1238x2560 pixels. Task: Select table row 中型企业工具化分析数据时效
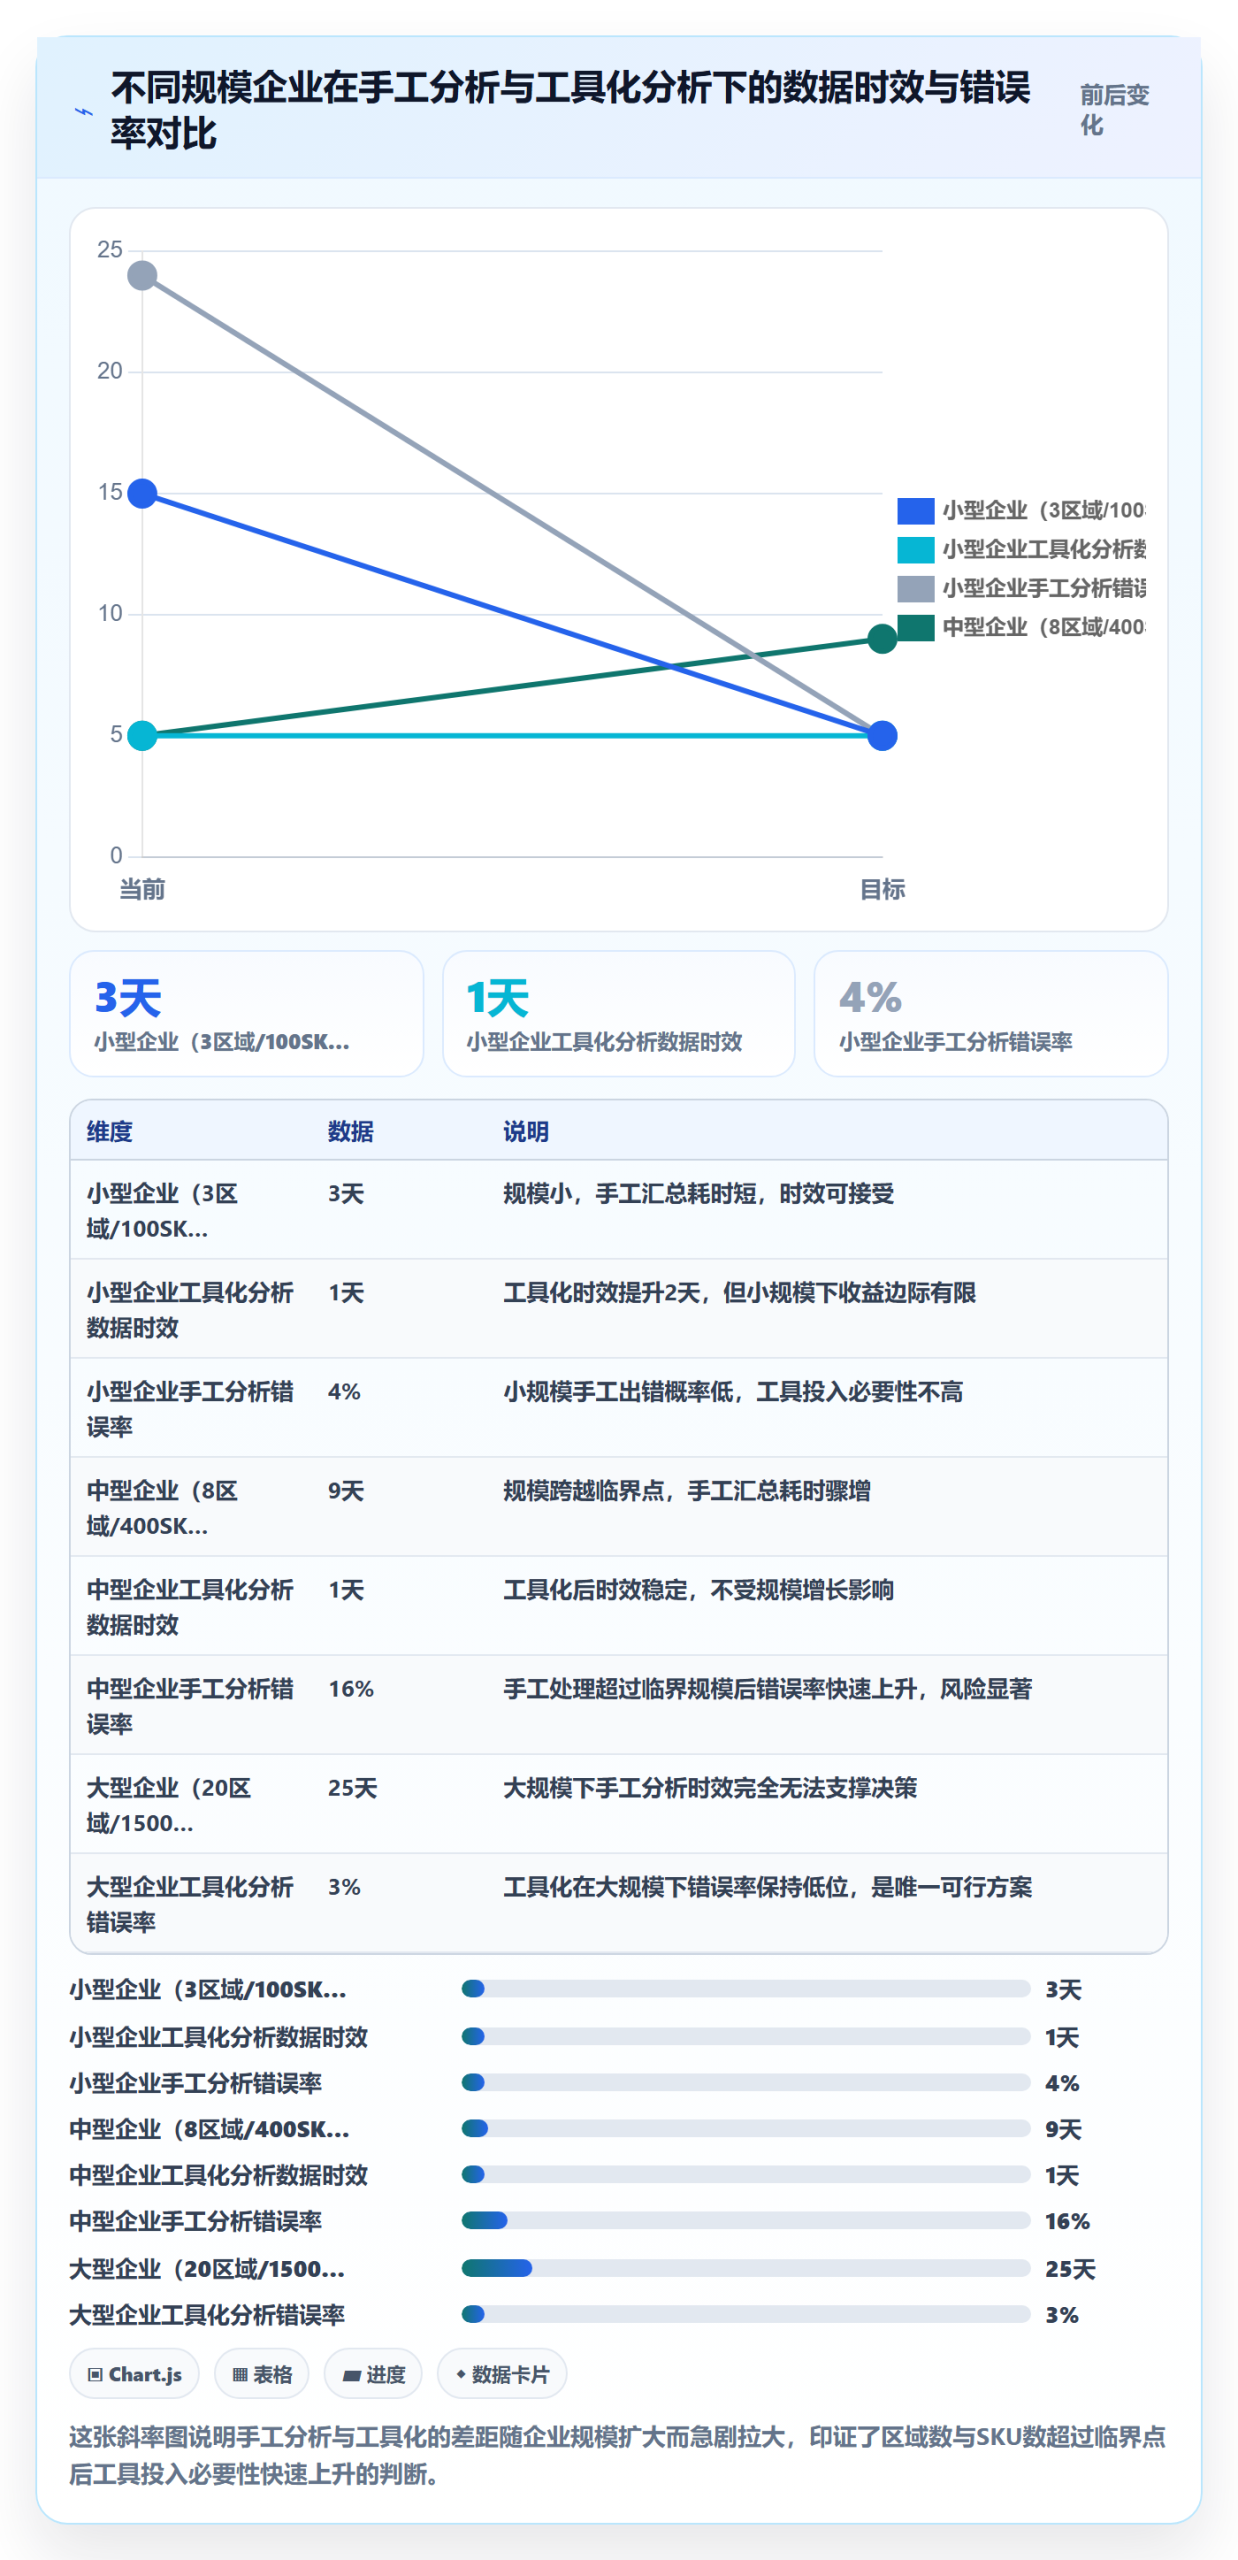coord(618,1606)
